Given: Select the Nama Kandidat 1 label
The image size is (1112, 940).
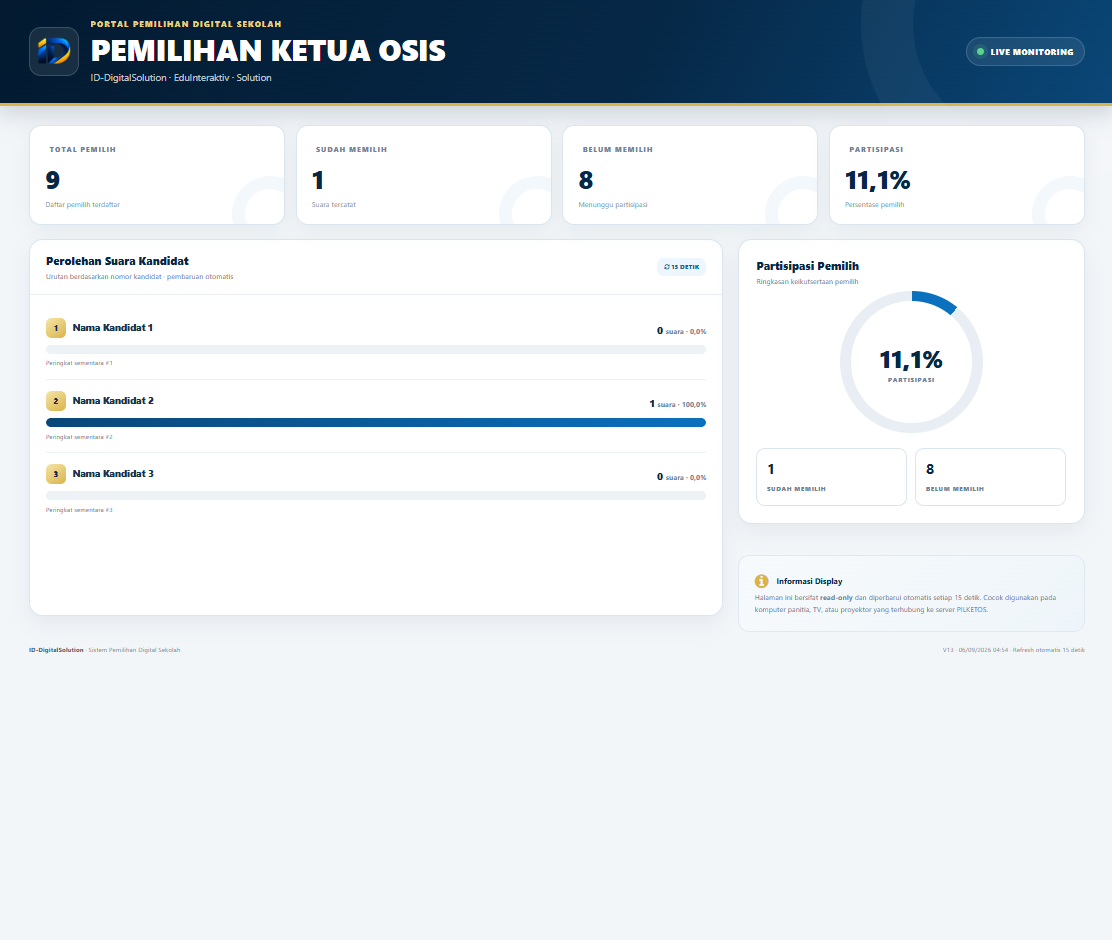Looking at the screenshot, I should (113, 328).
